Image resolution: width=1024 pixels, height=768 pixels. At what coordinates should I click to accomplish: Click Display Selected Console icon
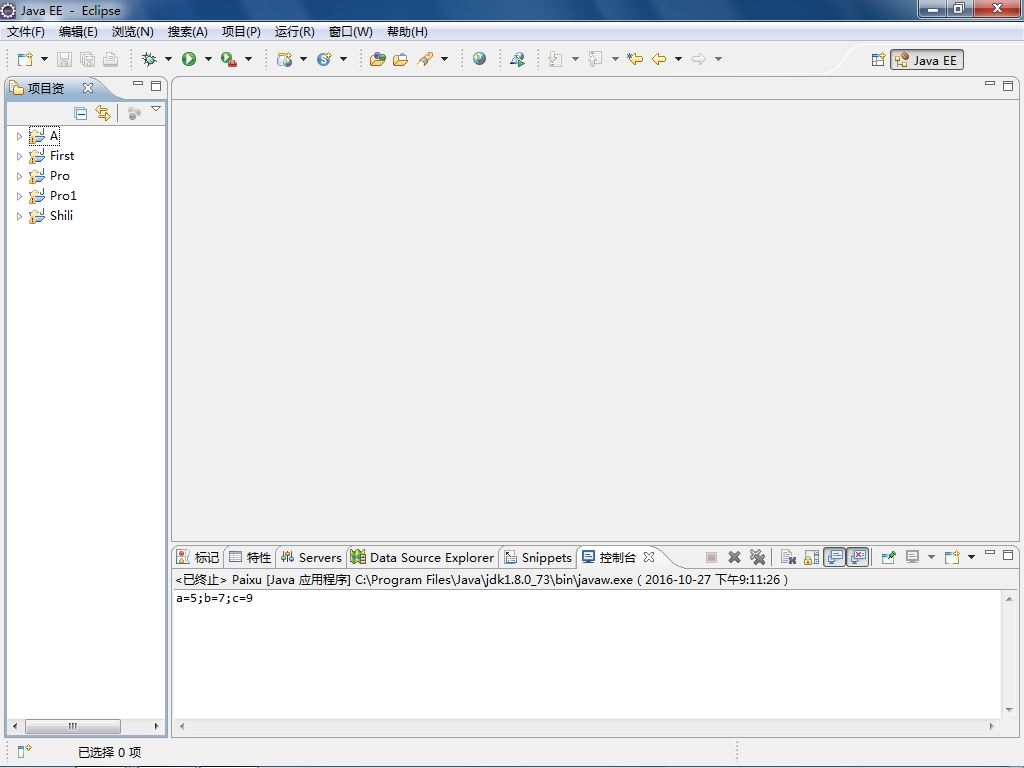[912, 557]
